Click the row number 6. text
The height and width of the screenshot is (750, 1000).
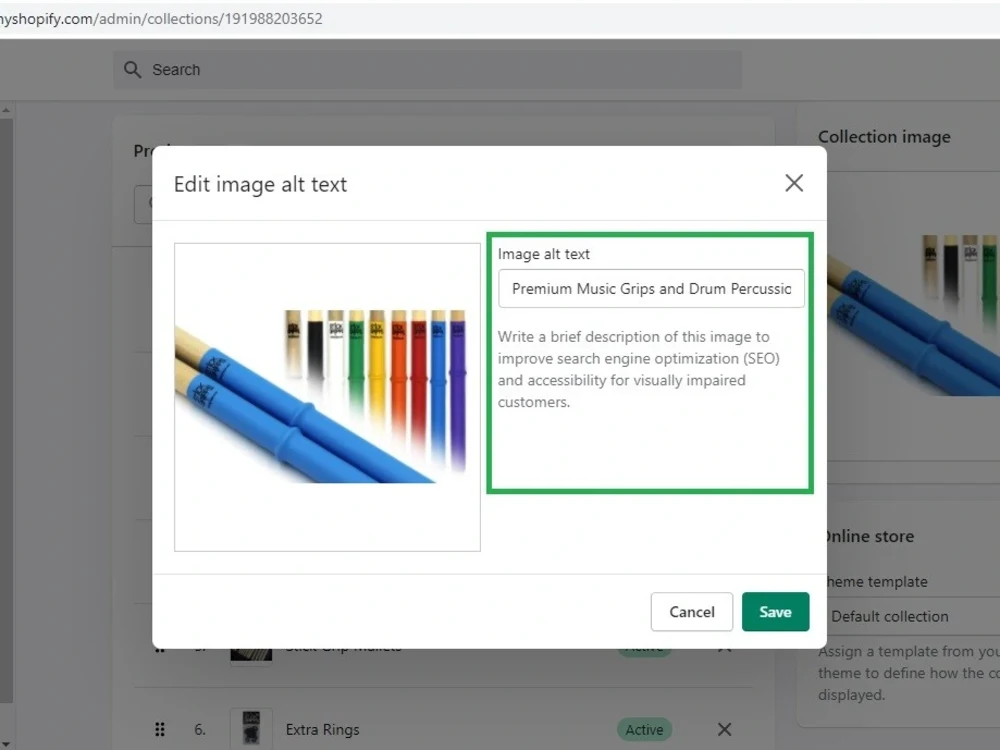point(200,729)
